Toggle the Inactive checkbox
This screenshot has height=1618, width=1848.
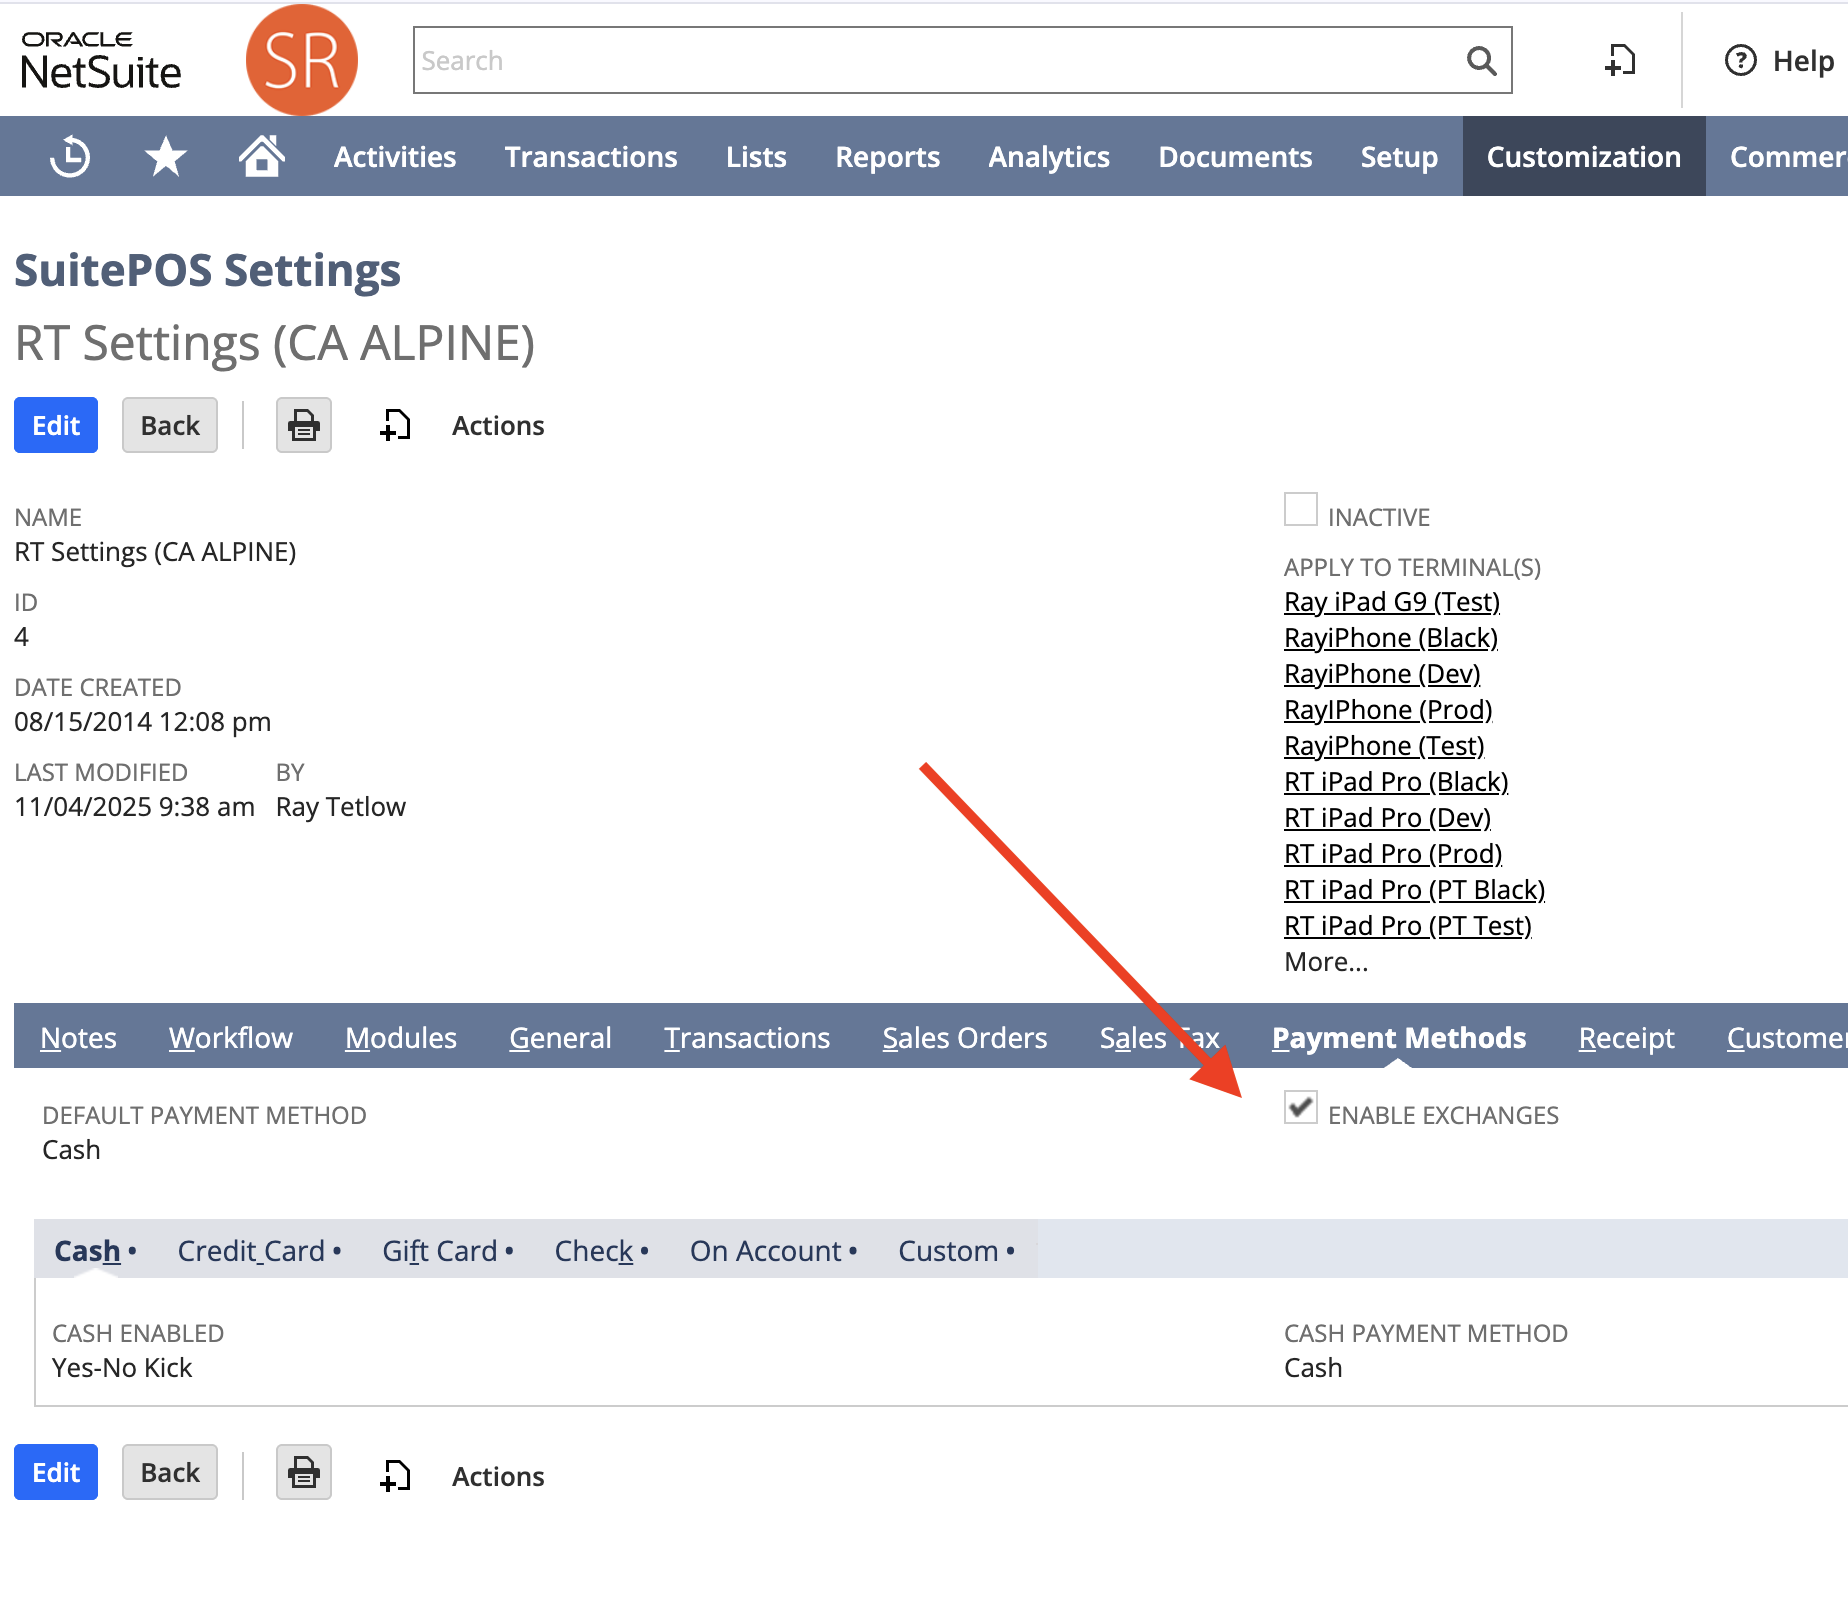click(1300, 510)
